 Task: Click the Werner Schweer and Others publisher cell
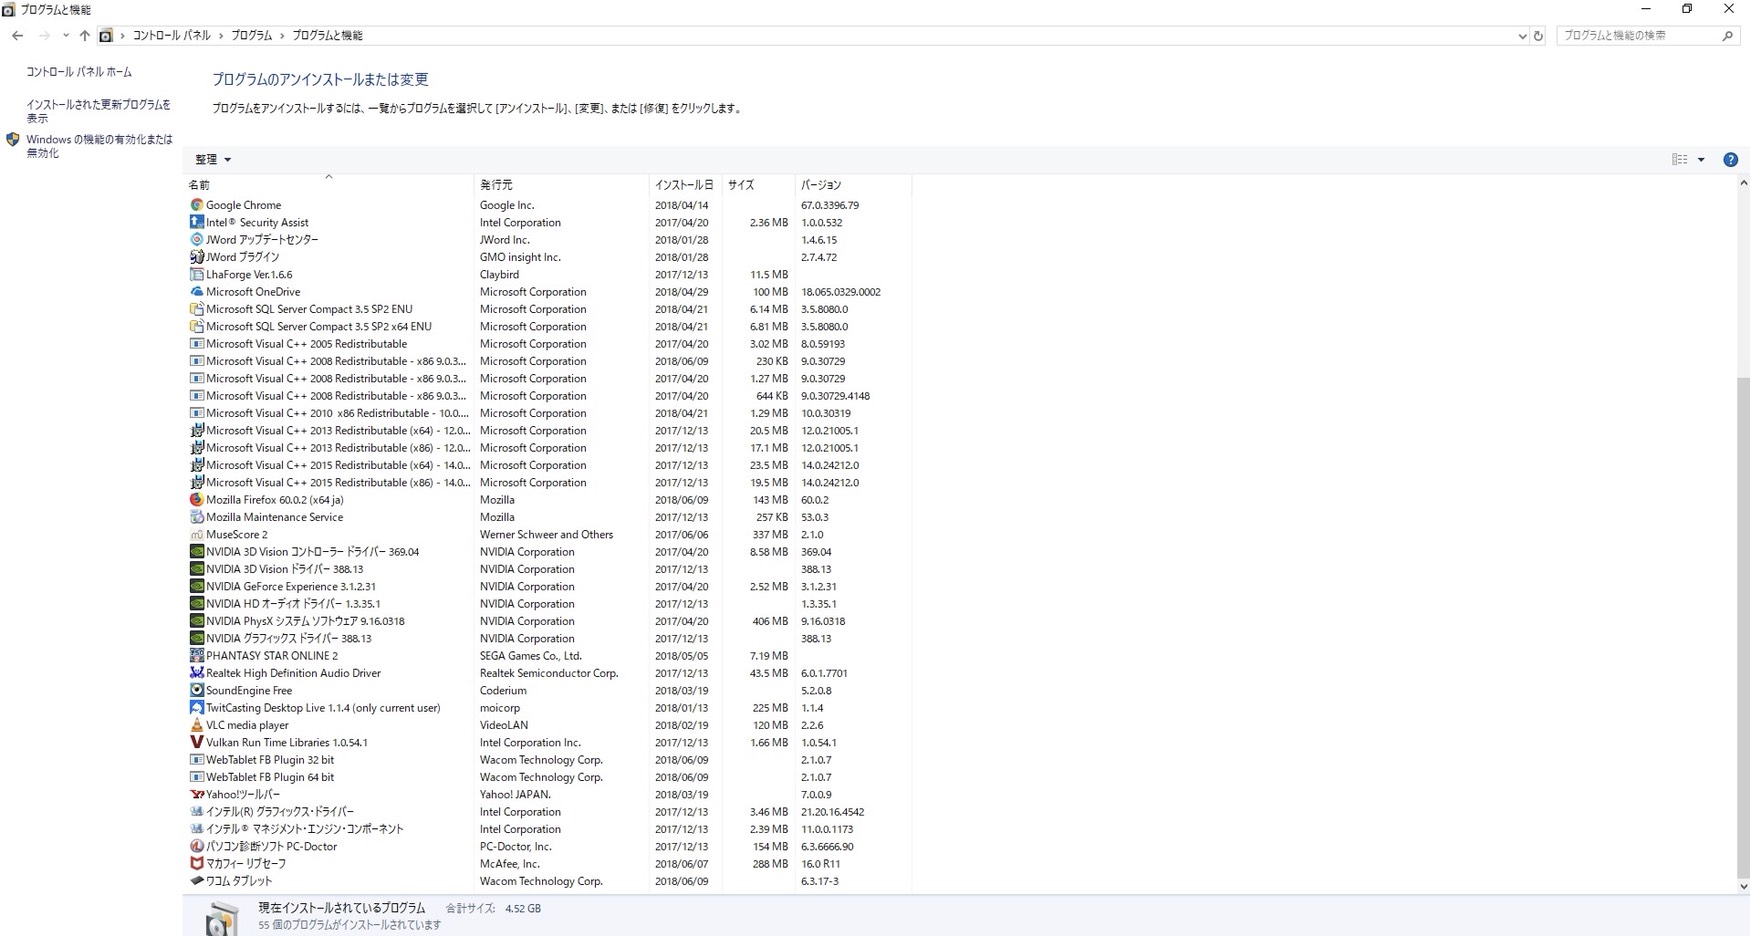[x=546, y=535]
